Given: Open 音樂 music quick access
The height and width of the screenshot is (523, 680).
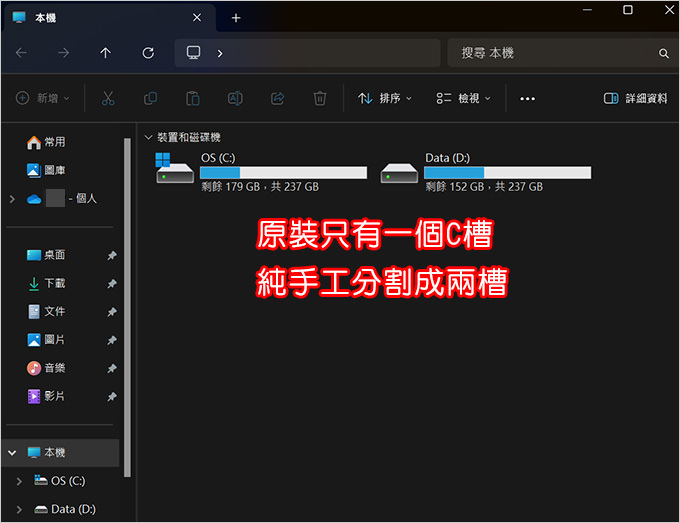Looking at the screenshot, I should coord(46,368).
